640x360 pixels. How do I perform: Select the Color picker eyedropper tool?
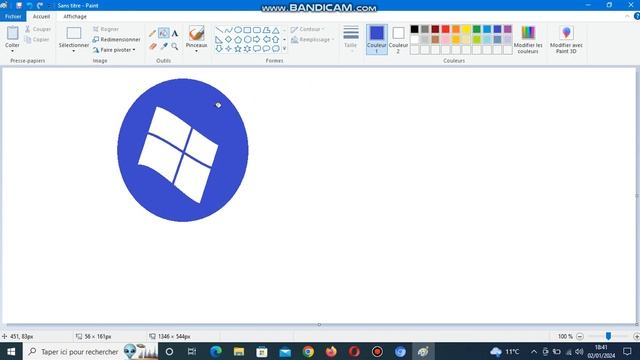164,47
